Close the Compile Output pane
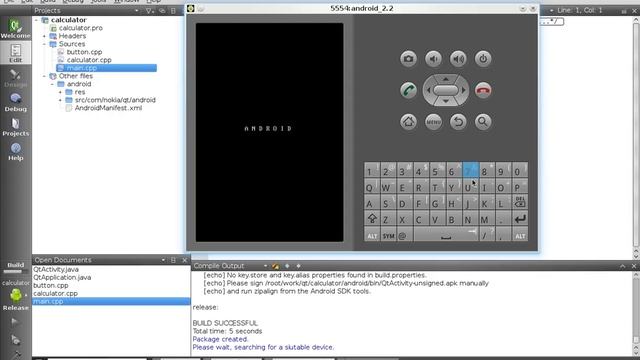The image size is (640, 360). (x=633, y=266)
